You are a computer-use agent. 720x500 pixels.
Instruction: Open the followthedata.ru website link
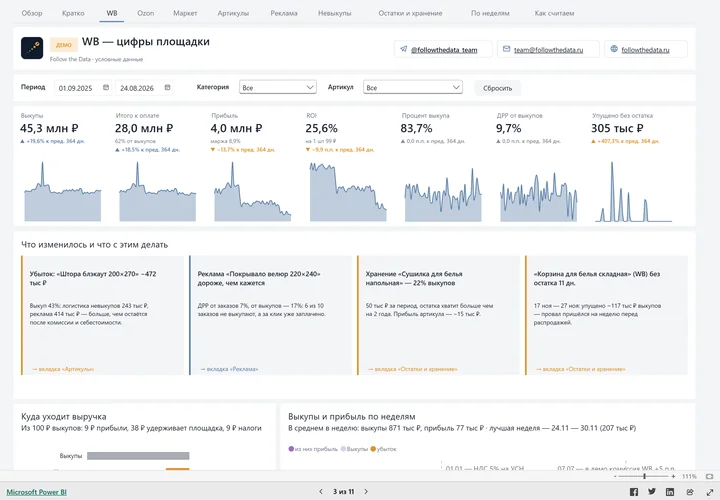tap(645, 50)
